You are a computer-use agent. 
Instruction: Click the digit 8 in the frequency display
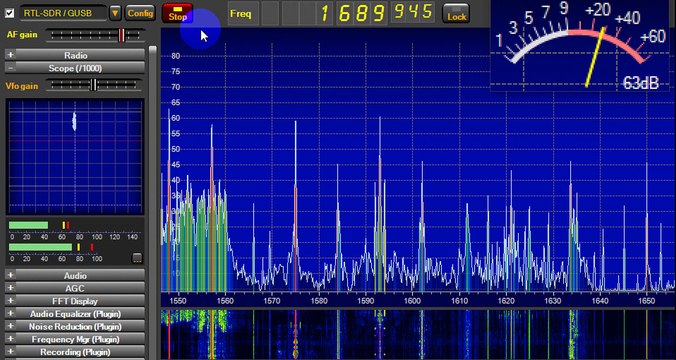(x=362, y=13)
